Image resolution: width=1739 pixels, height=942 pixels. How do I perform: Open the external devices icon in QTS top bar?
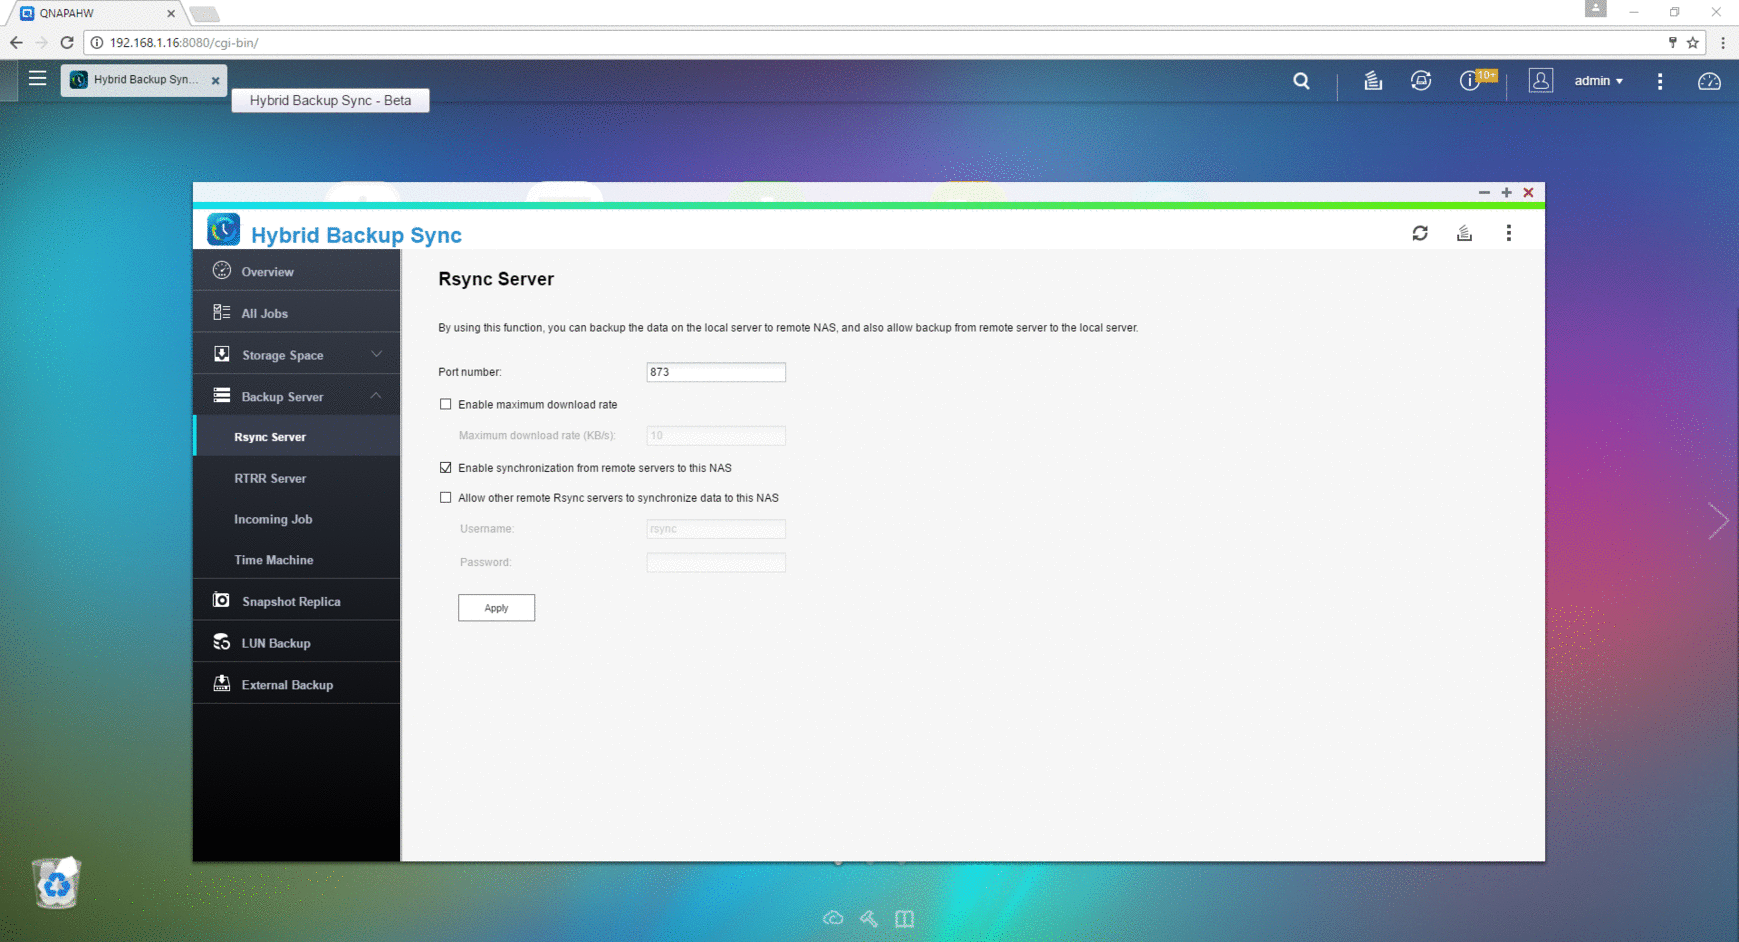(x=1421, y=81)
